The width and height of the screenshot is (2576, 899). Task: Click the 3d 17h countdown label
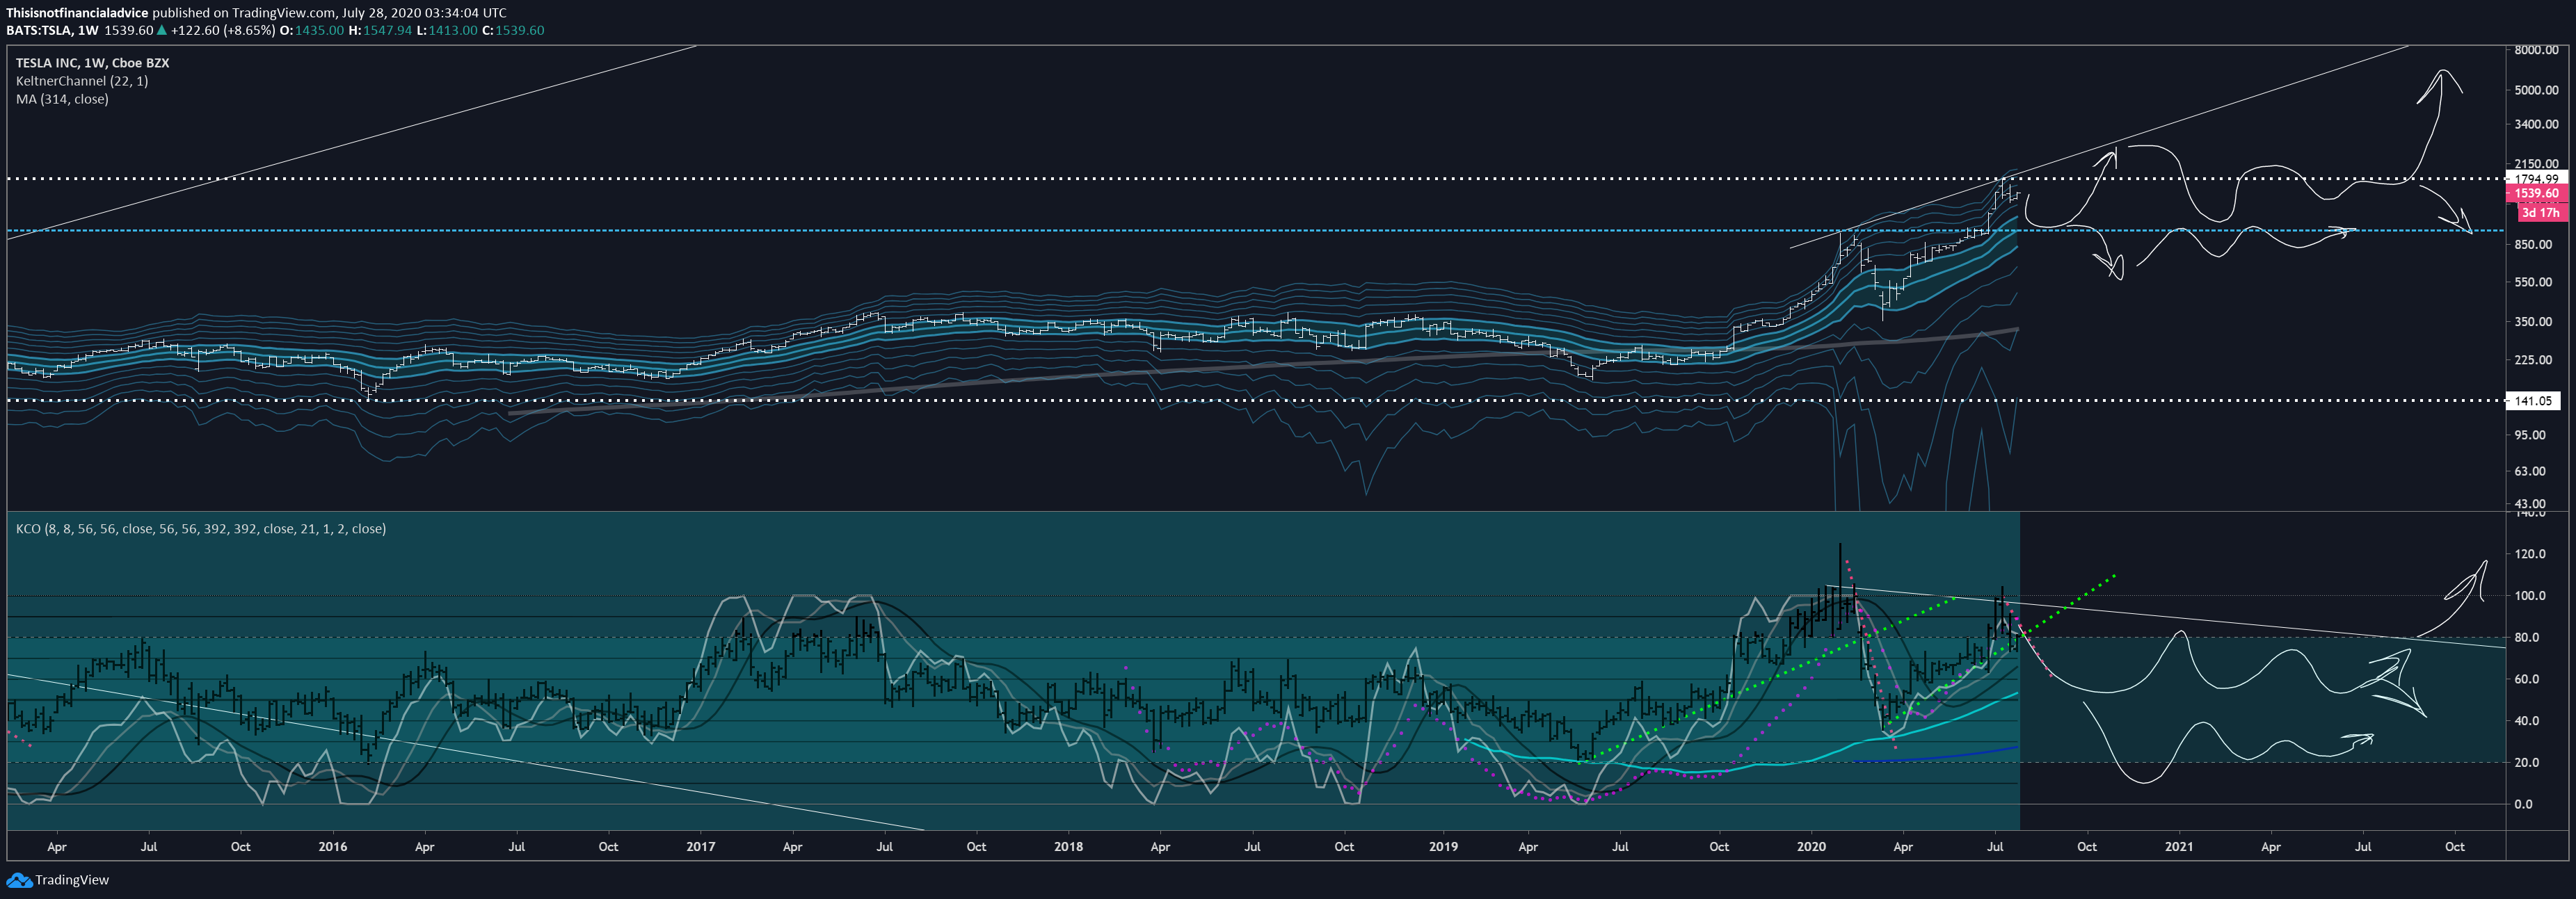(x=2541, y=212)
